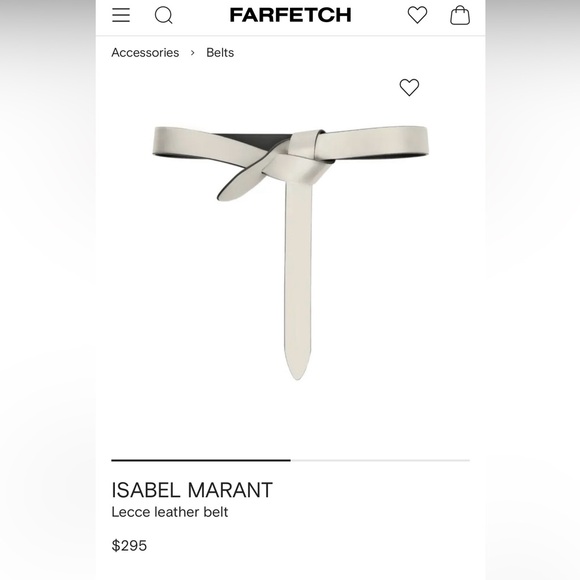The height and width of the screenshot is (580, 580).
Task: Click the $295 price label
Action: coord(129,546)
